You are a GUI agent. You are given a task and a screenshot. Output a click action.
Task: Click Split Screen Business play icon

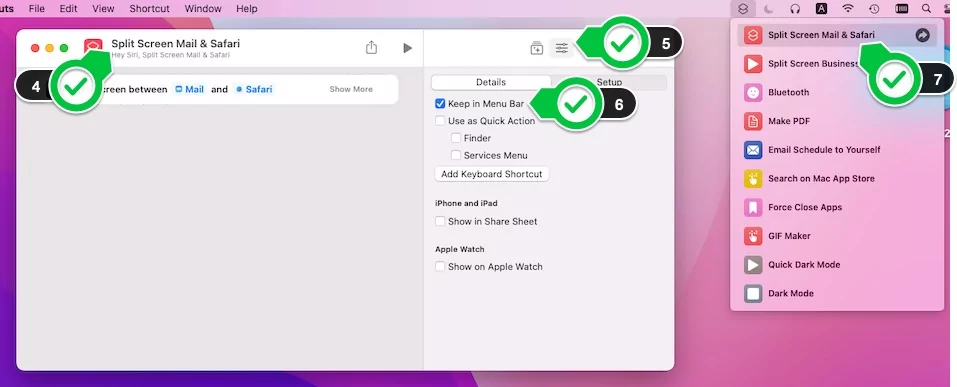pos(753,63)
